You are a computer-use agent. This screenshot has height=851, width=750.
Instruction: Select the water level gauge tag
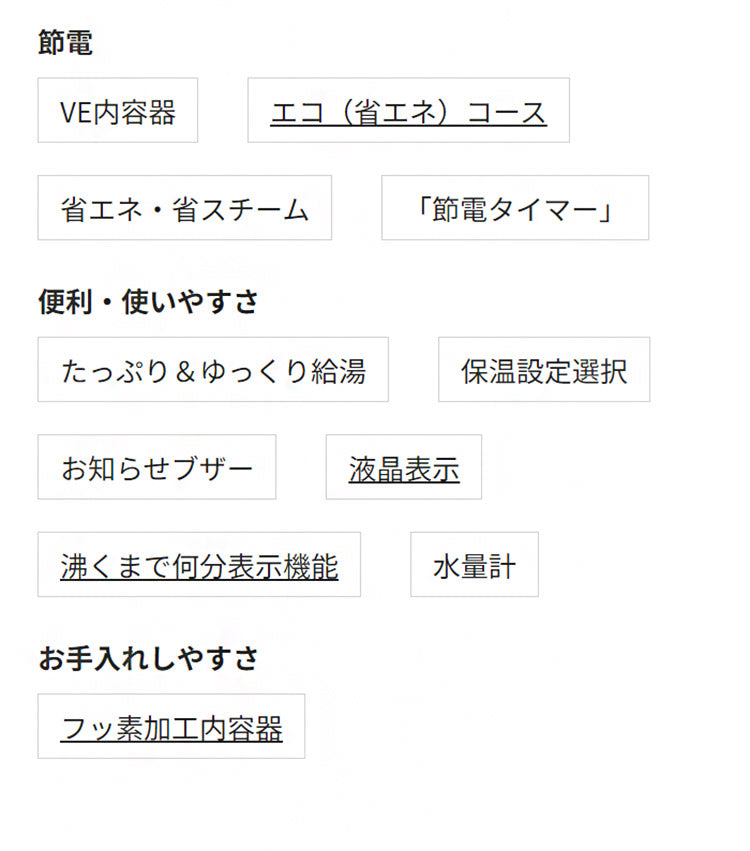coord(474,565)
